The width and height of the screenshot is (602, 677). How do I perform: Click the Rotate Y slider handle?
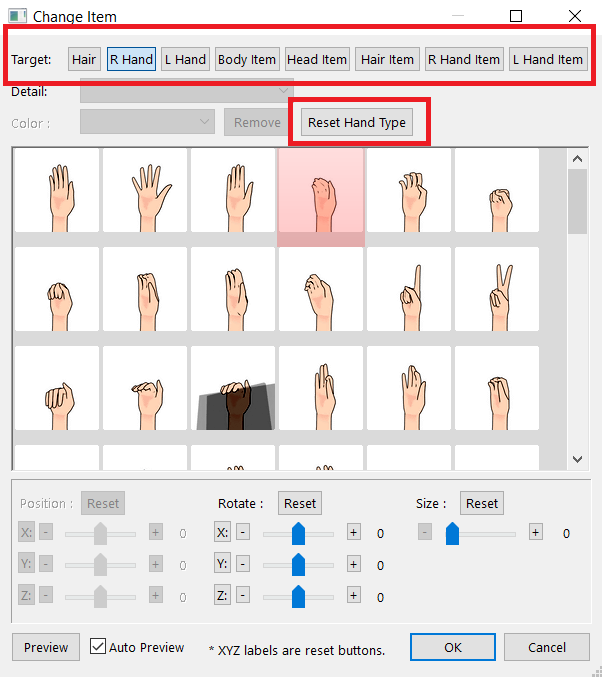click(298, 565)
